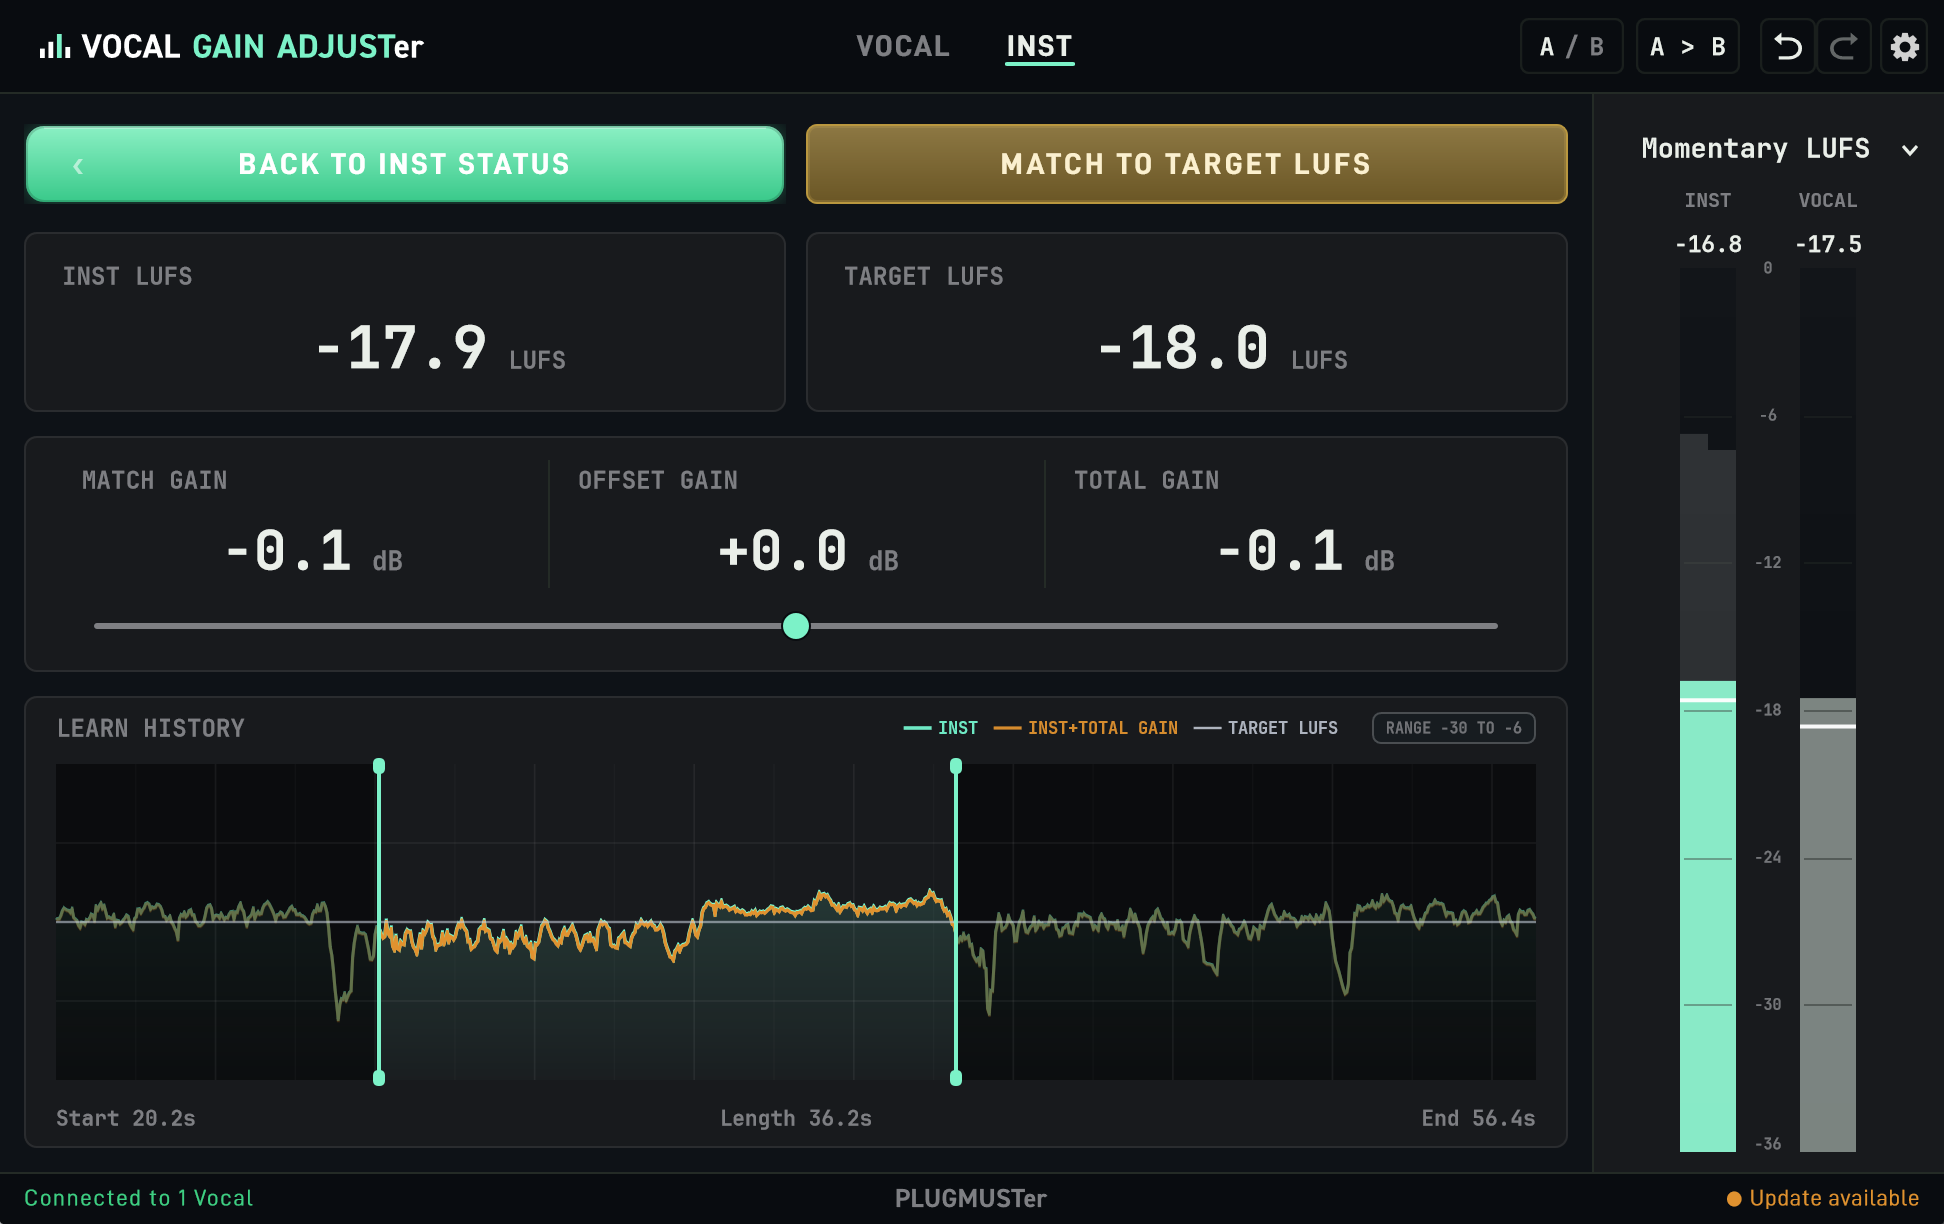Select the learn history end marker
This screenshot has height=1224, width=1944.
point(956,921)
